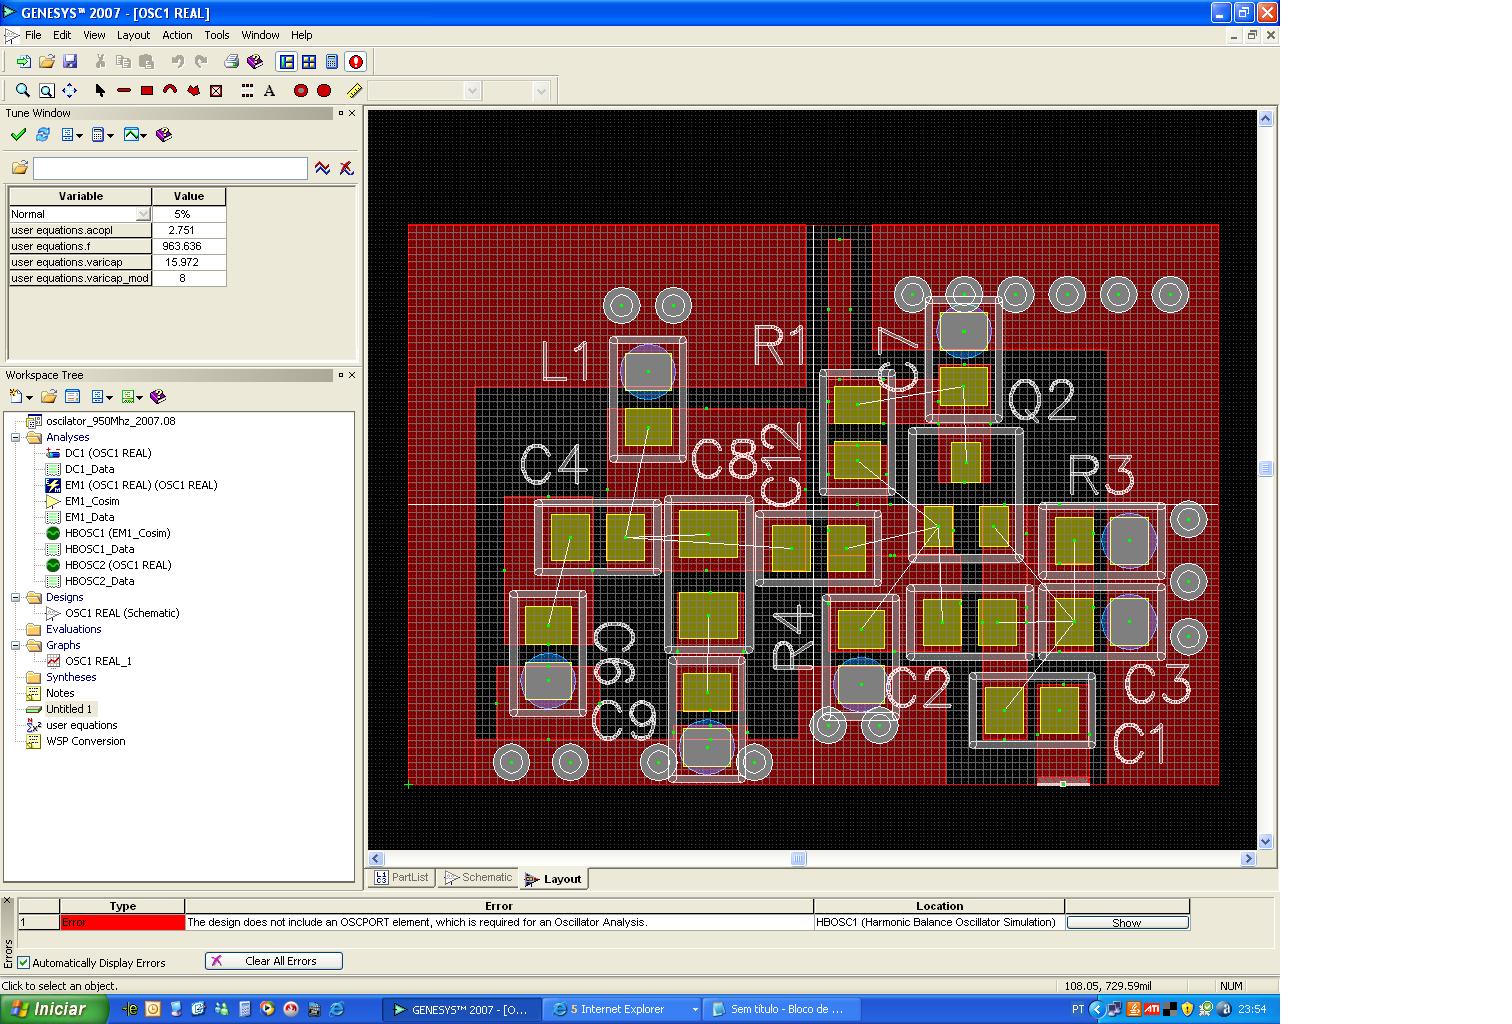Toggle Automatically Display Errors checkbox

point(23,963)
